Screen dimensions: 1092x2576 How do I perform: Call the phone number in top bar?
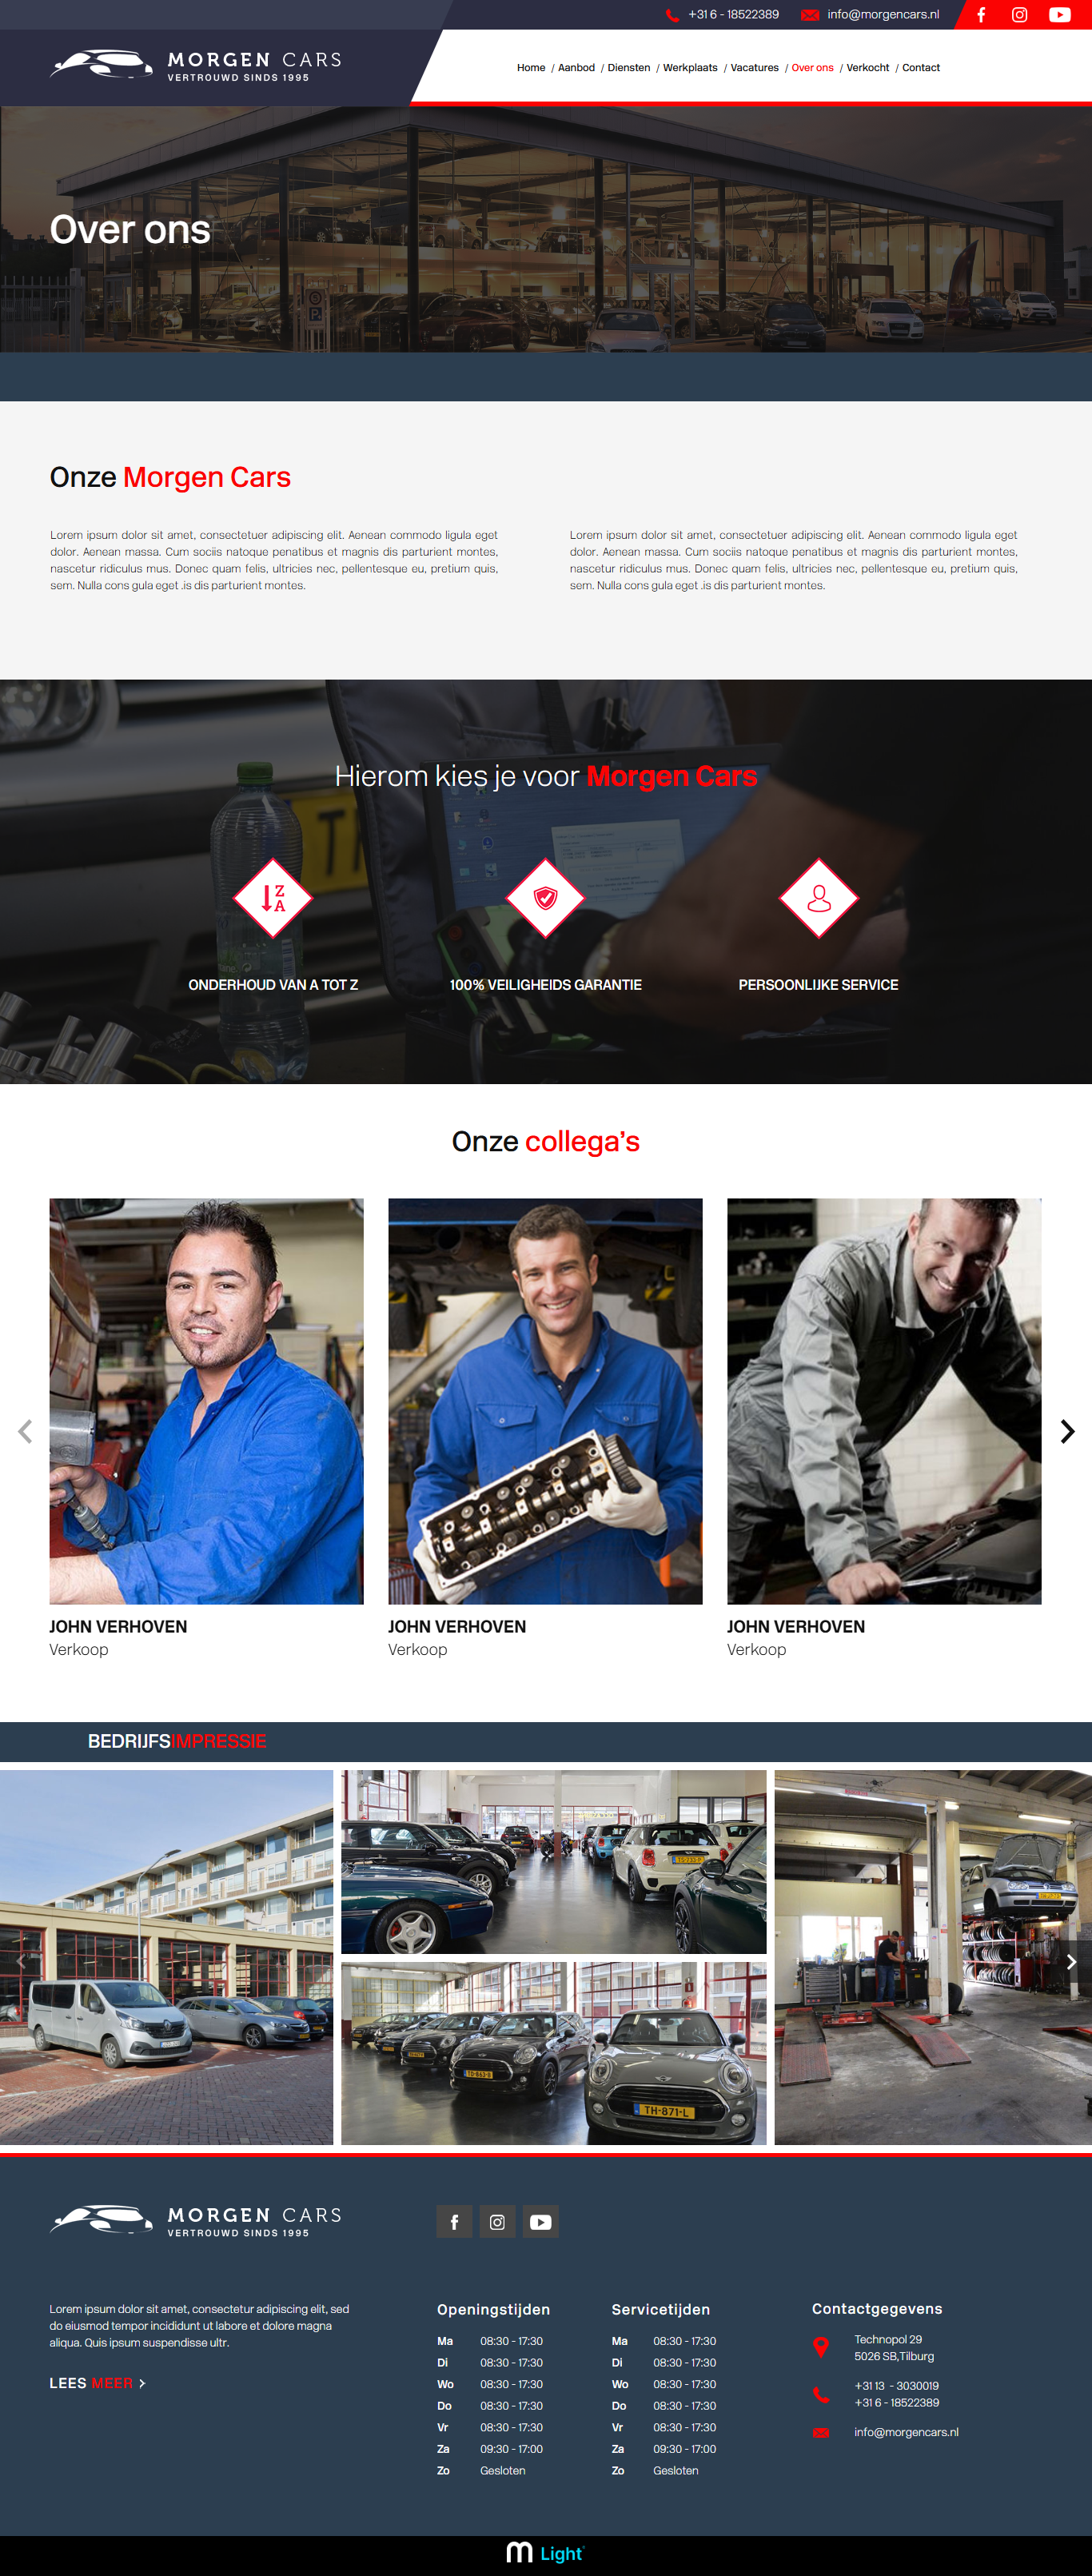(x=733, y=15)
